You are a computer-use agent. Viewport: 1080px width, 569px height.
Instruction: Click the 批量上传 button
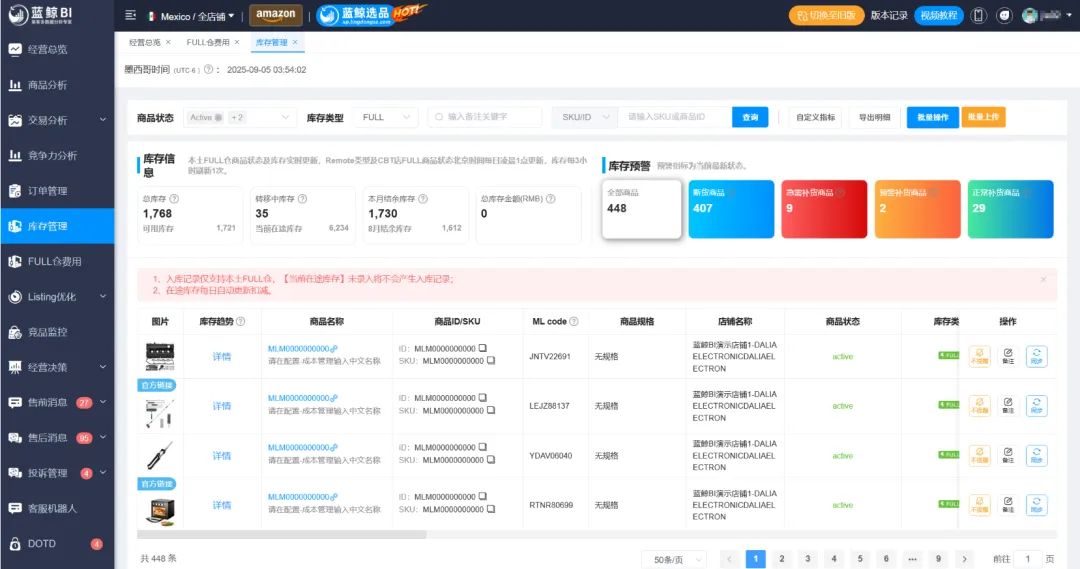pos(983,118)
